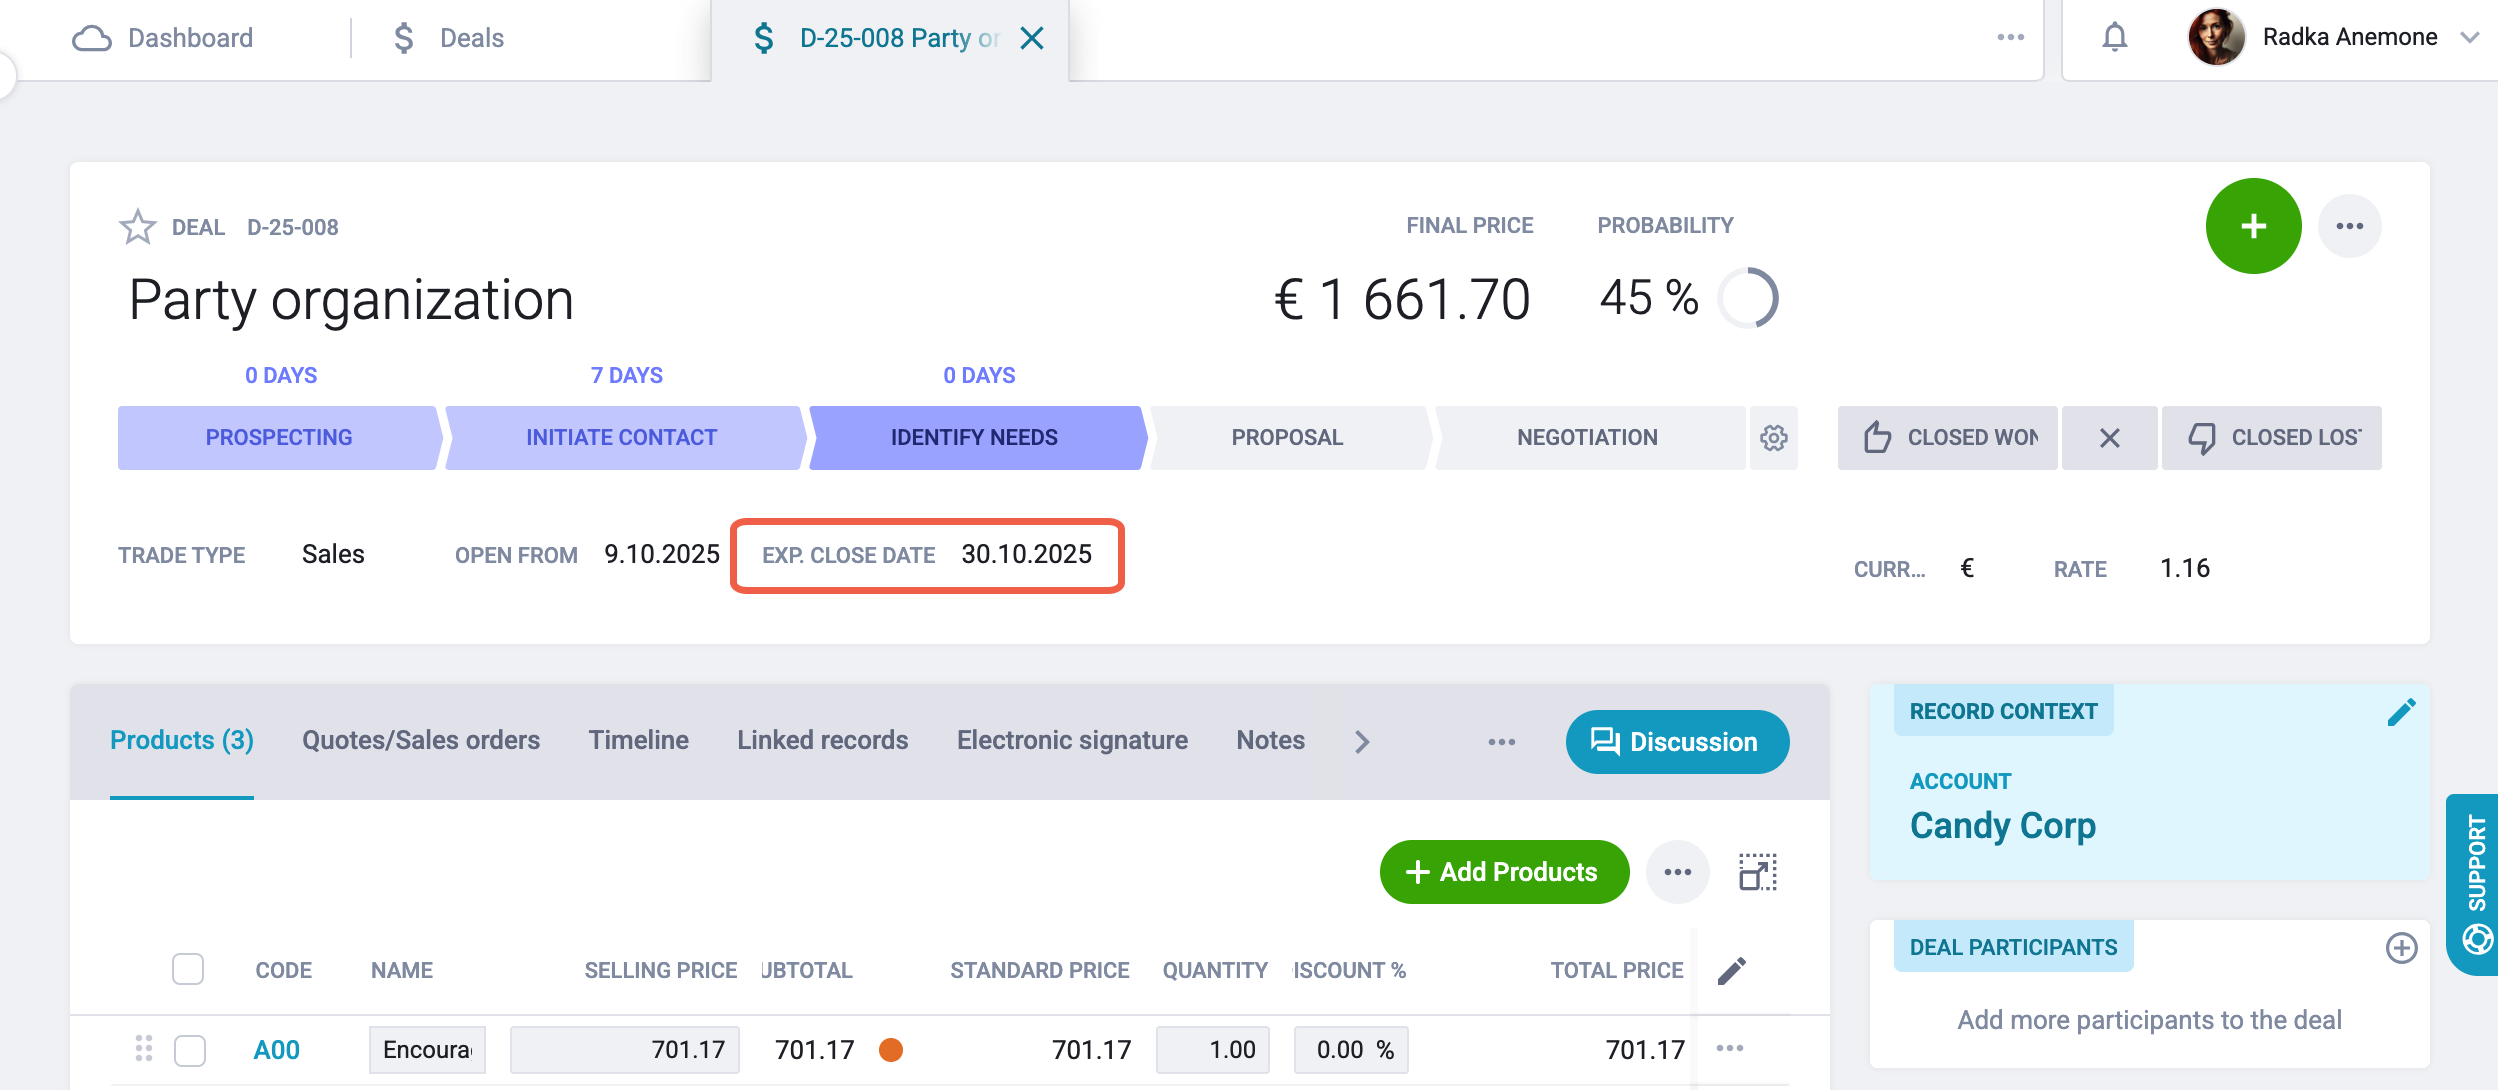This screenshot has width=2498, height=1090.
Task: Click the Add Products button
Action: tap(1504, 872)
